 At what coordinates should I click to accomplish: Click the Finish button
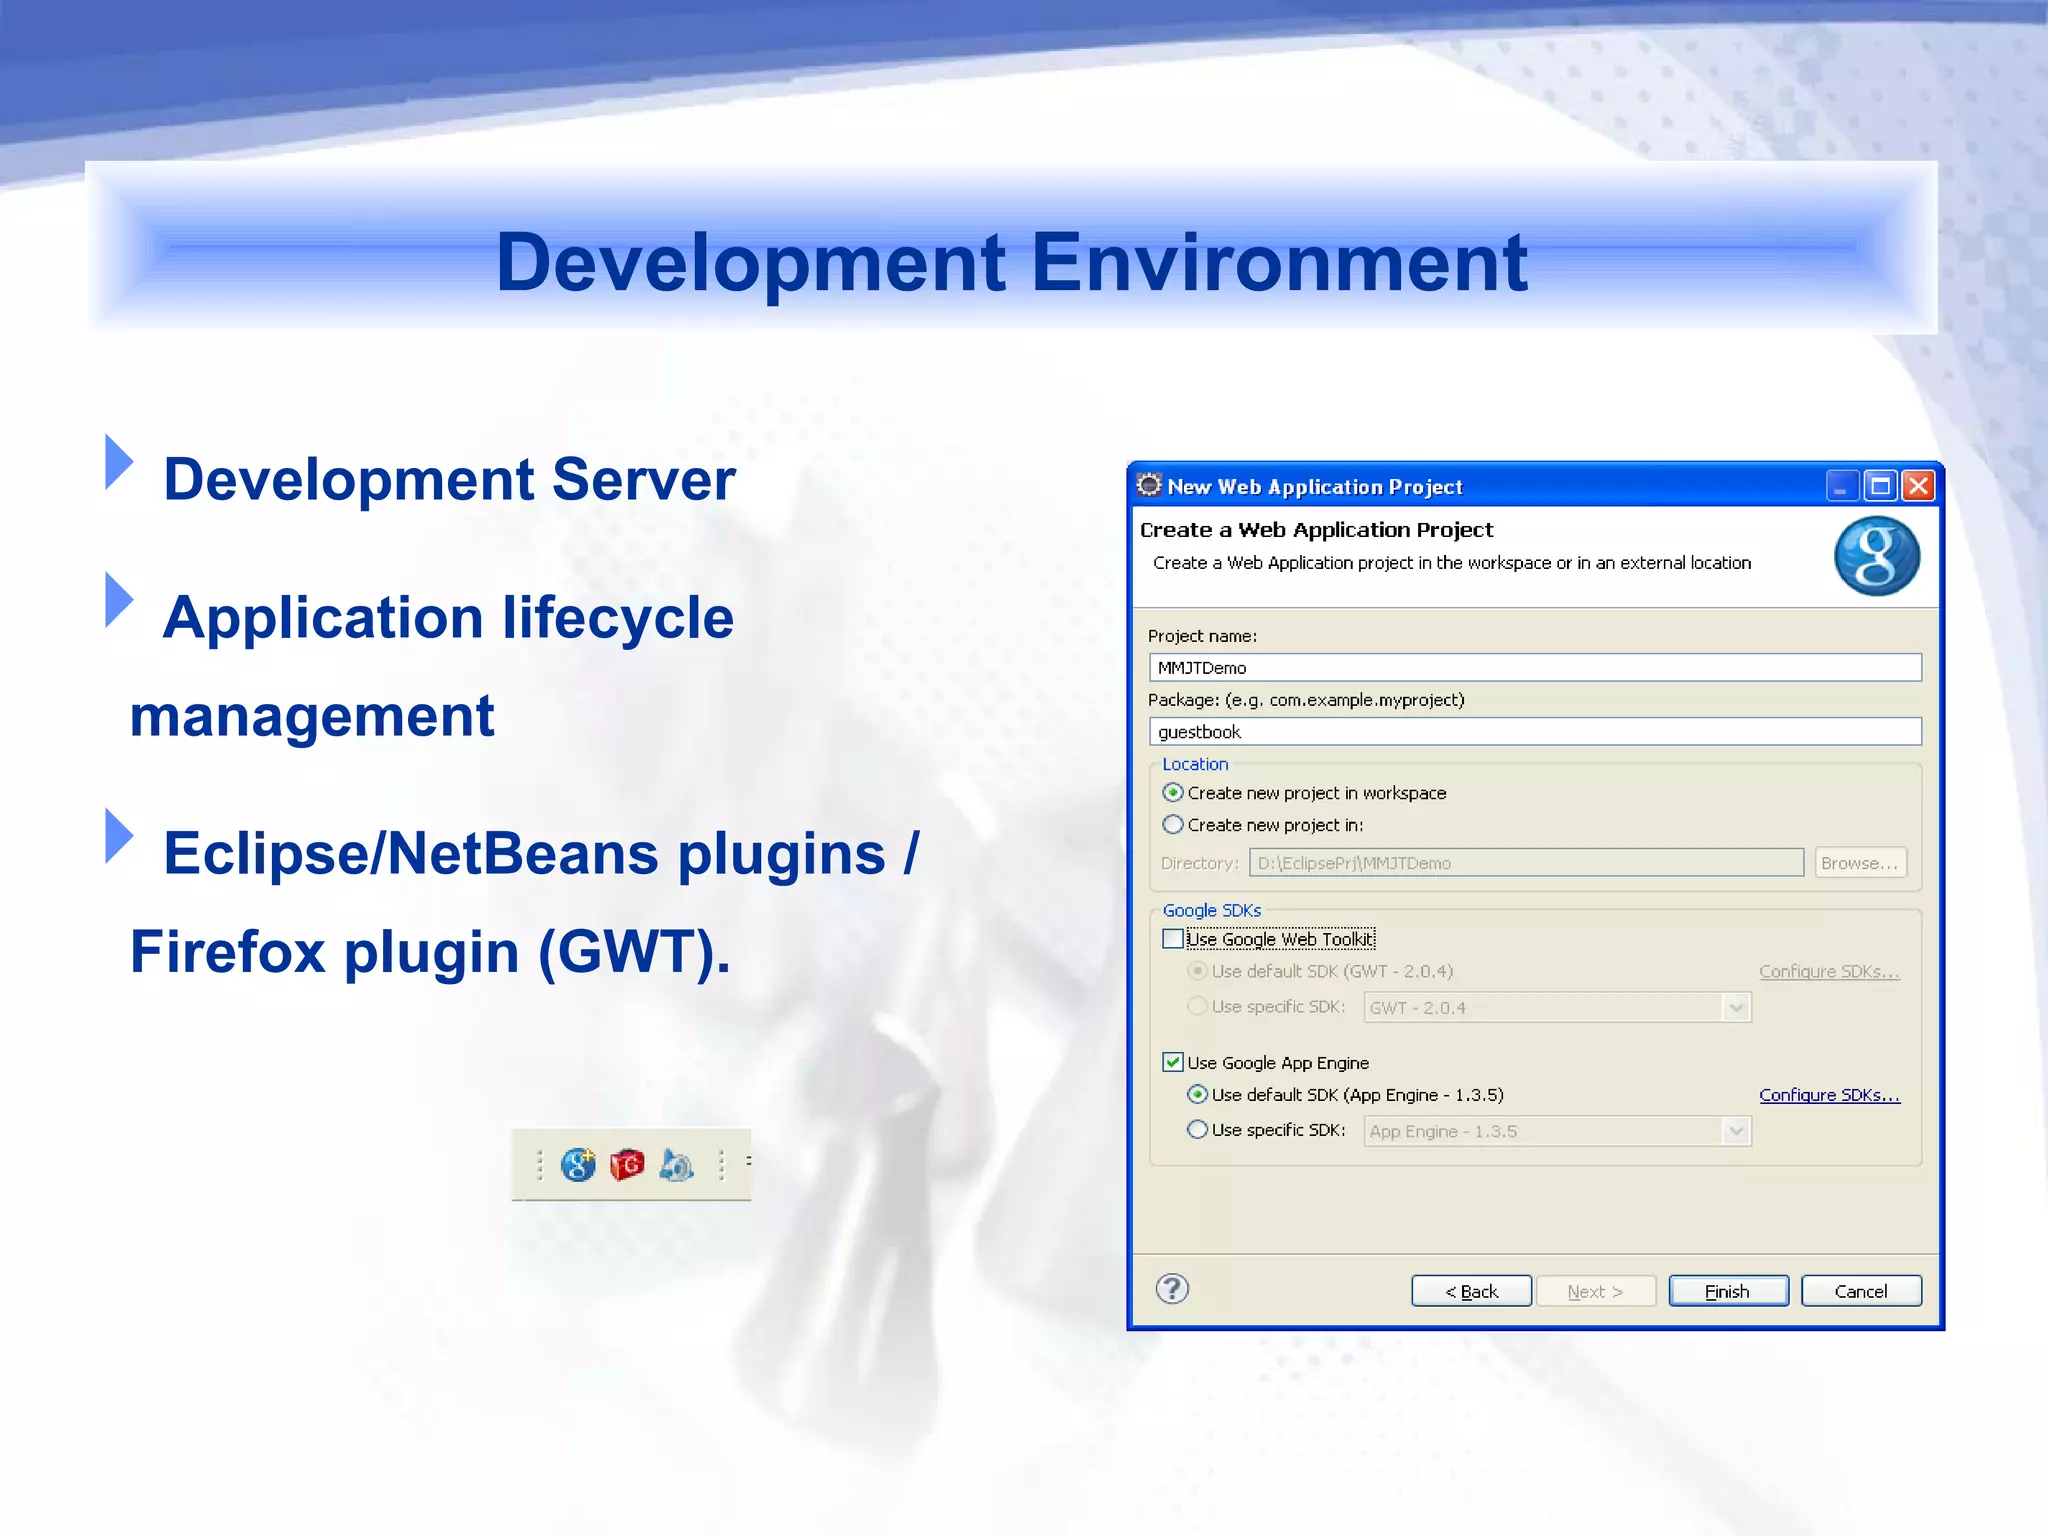point(1728,1291)
